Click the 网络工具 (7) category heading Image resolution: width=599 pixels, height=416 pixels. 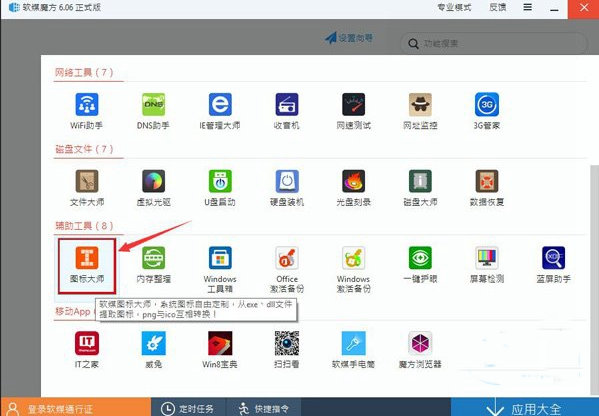(84, 73)
